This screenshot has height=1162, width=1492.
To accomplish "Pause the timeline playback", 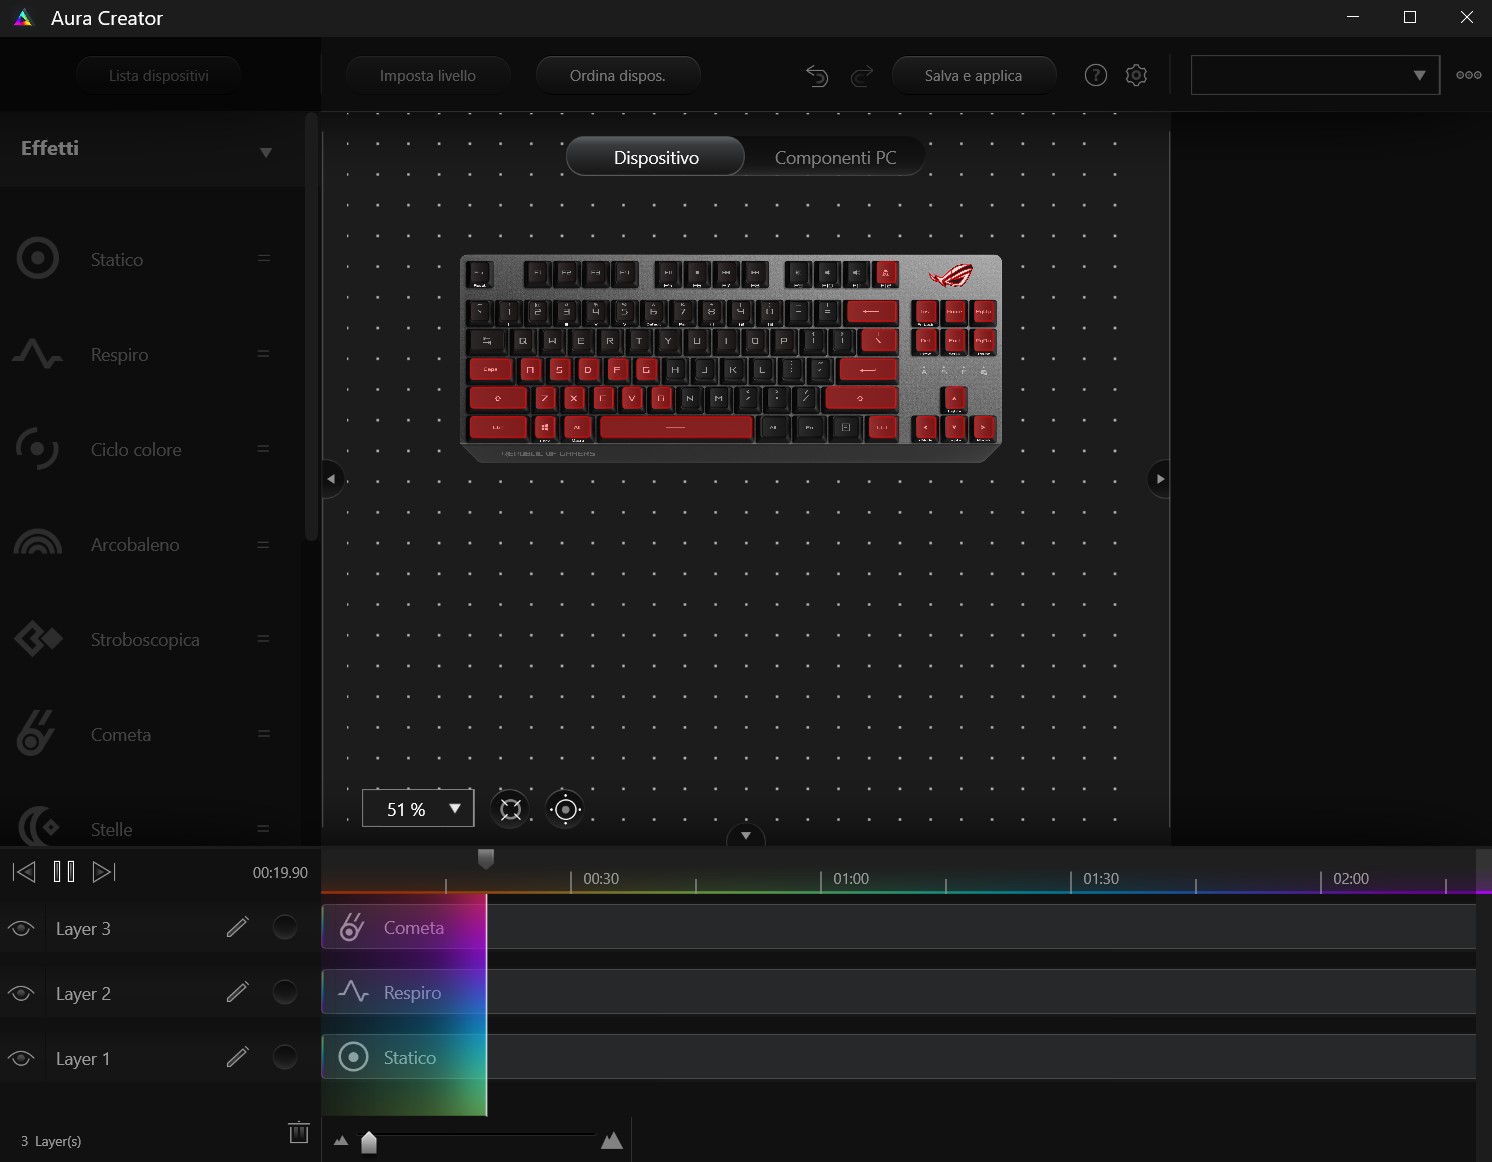I will (x=64, y=872).
